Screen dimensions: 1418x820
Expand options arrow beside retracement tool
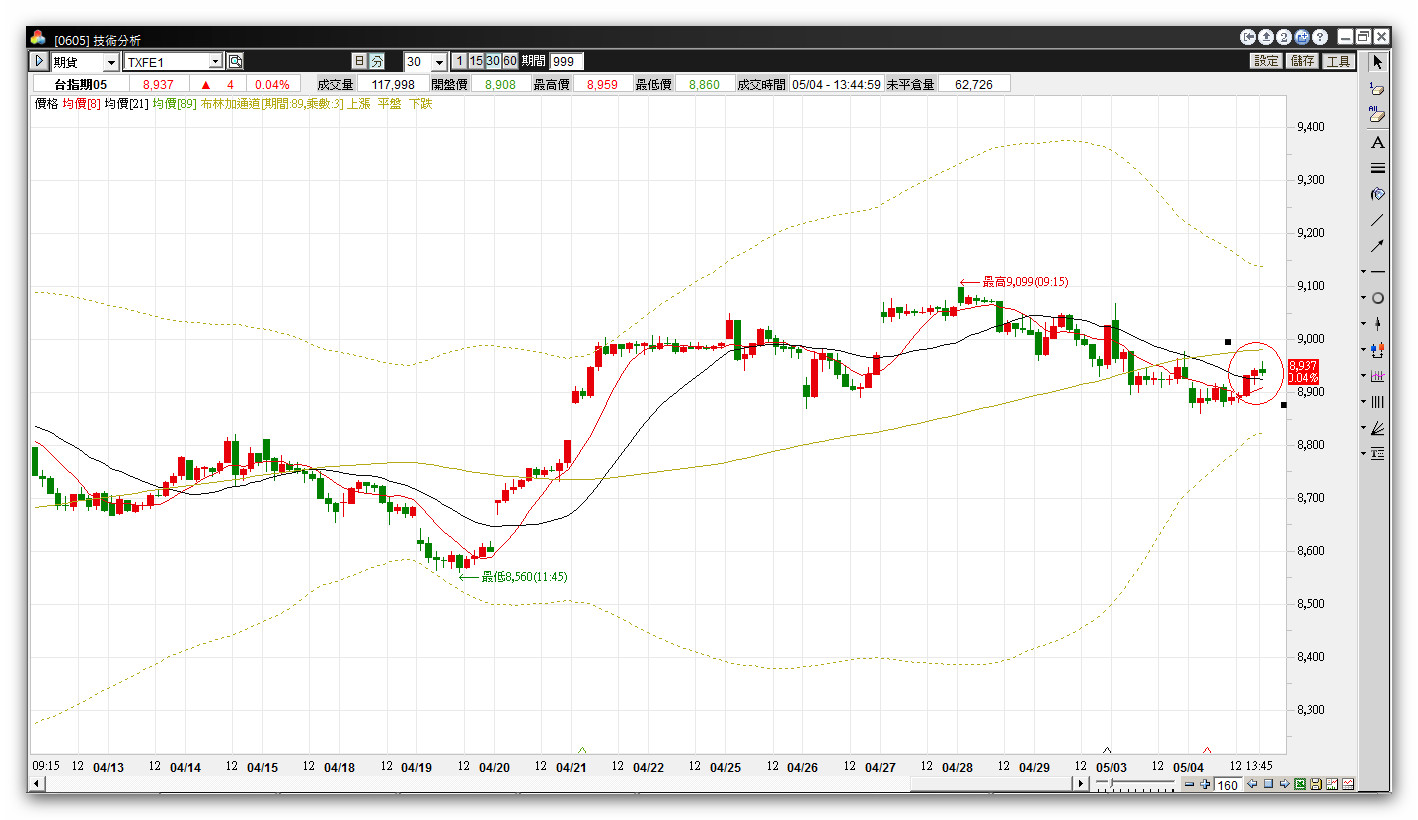pos(1363,454)
